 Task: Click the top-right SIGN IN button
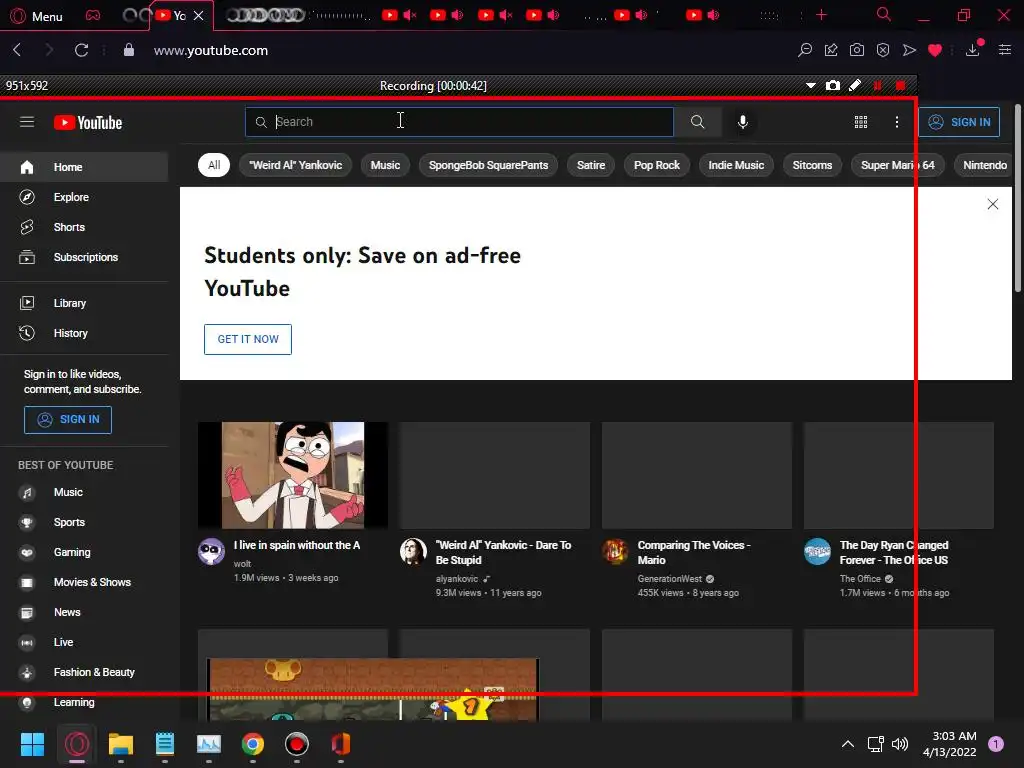point(959,121)
